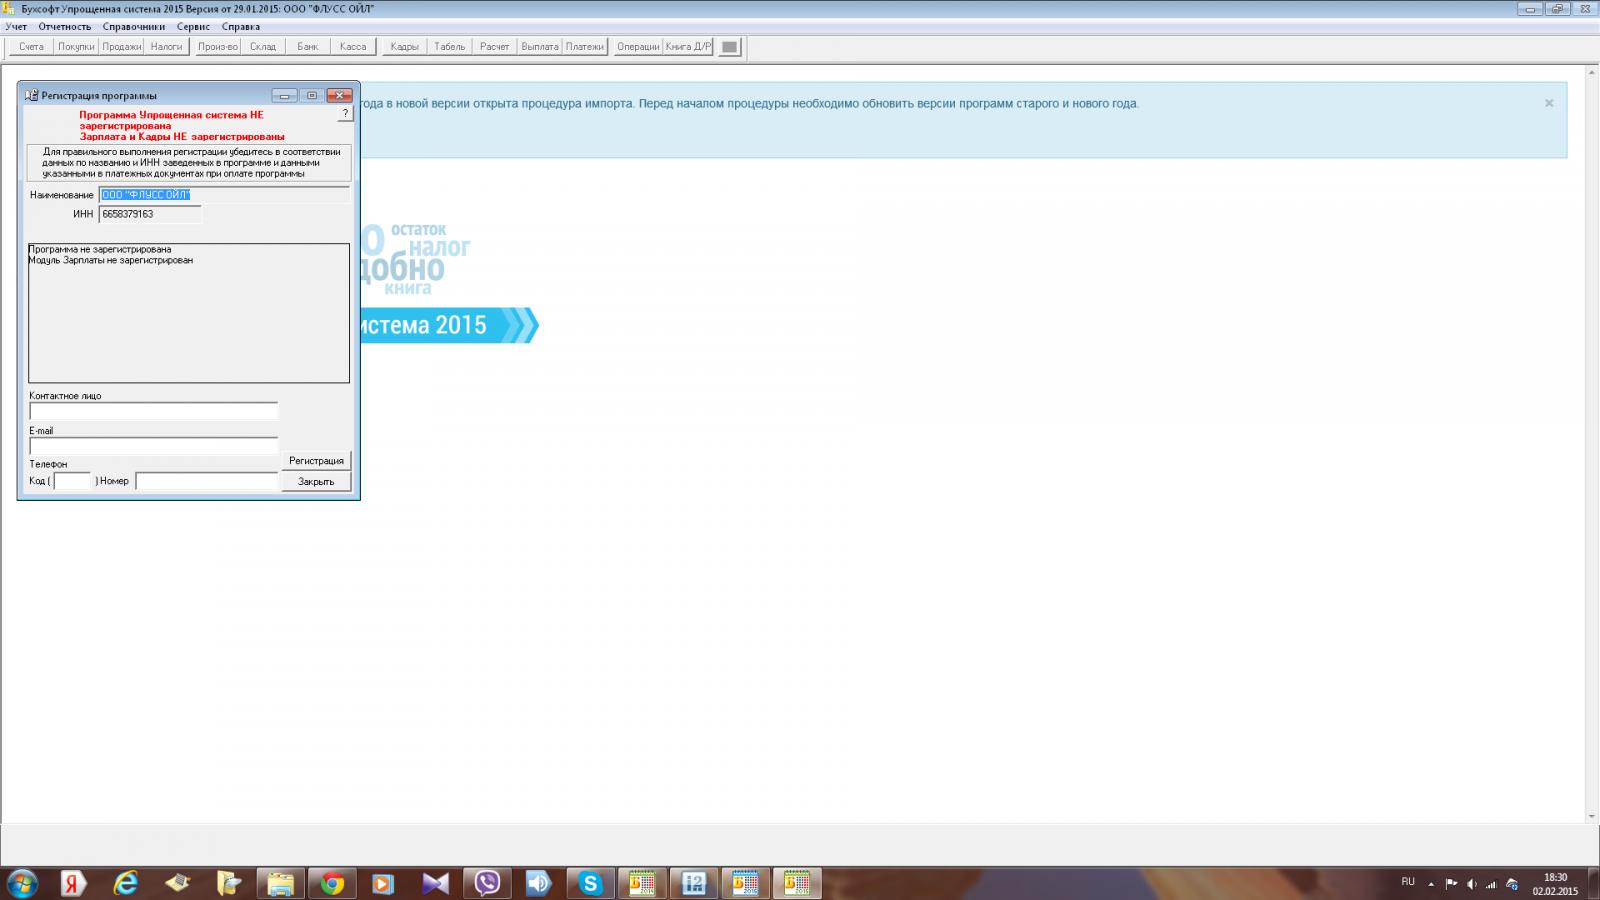The image size is (1600, 900).
Task: Click the ? help icon in registration dialog
Action: [345, 114]
